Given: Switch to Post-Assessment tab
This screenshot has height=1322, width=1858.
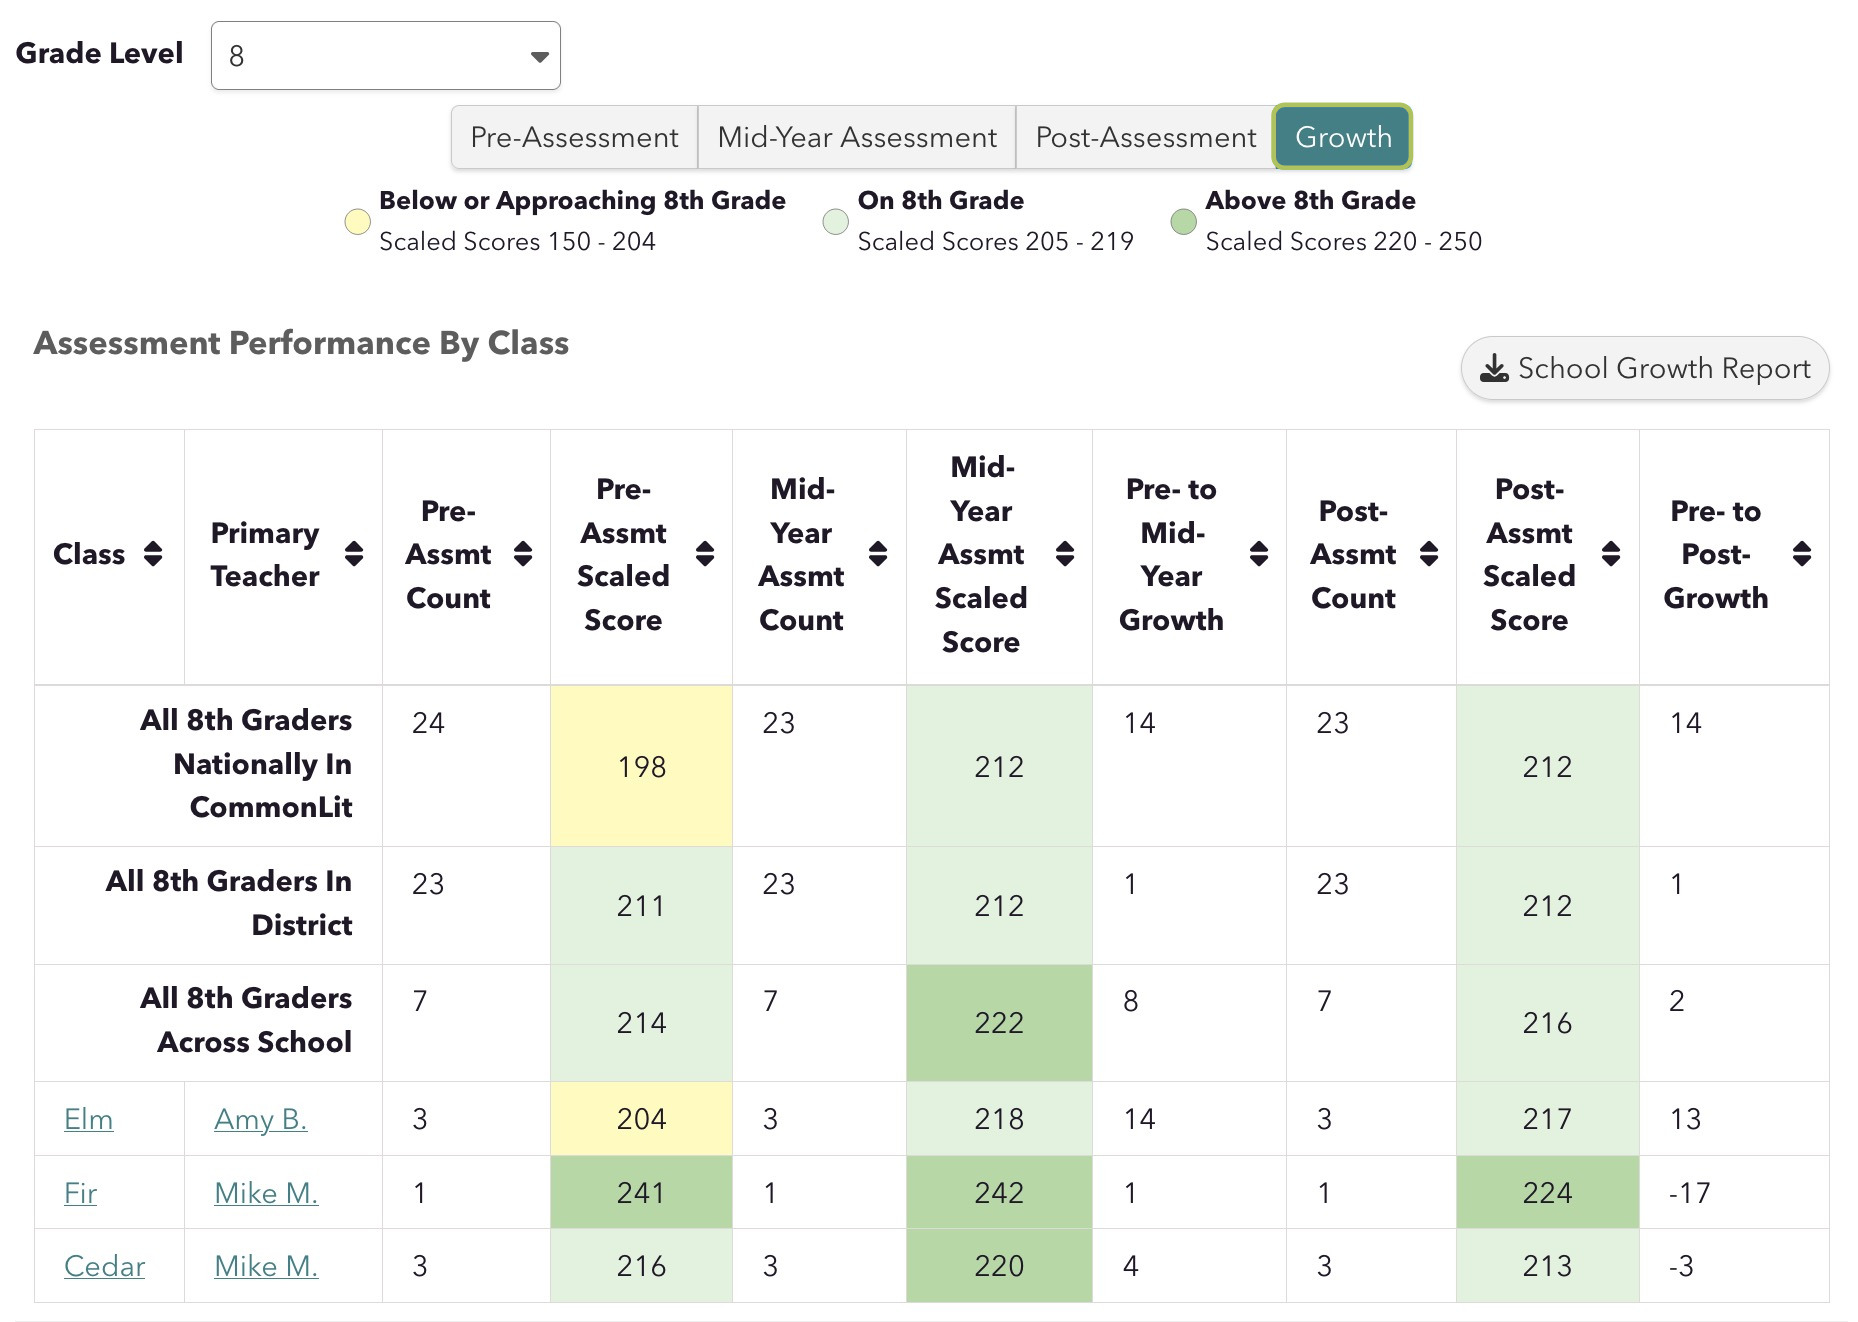Looking at the screenshot, I should (1145, 137).
